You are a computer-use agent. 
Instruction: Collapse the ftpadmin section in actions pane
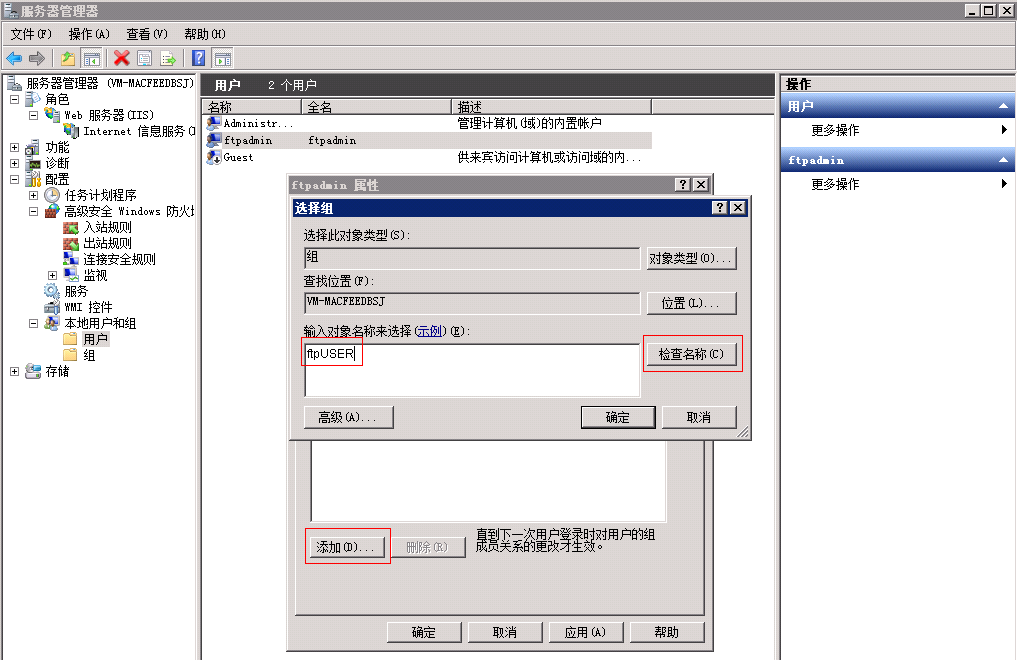coord(1003,160)
